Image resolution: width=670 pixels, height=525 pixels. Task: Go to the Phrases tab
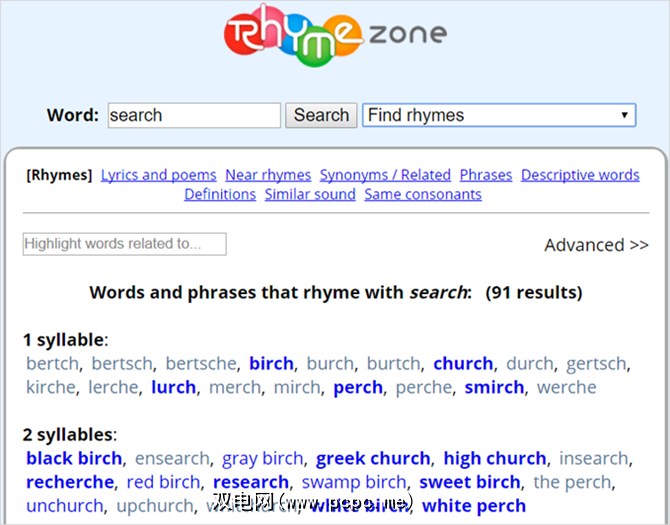[x=486, y=175]
